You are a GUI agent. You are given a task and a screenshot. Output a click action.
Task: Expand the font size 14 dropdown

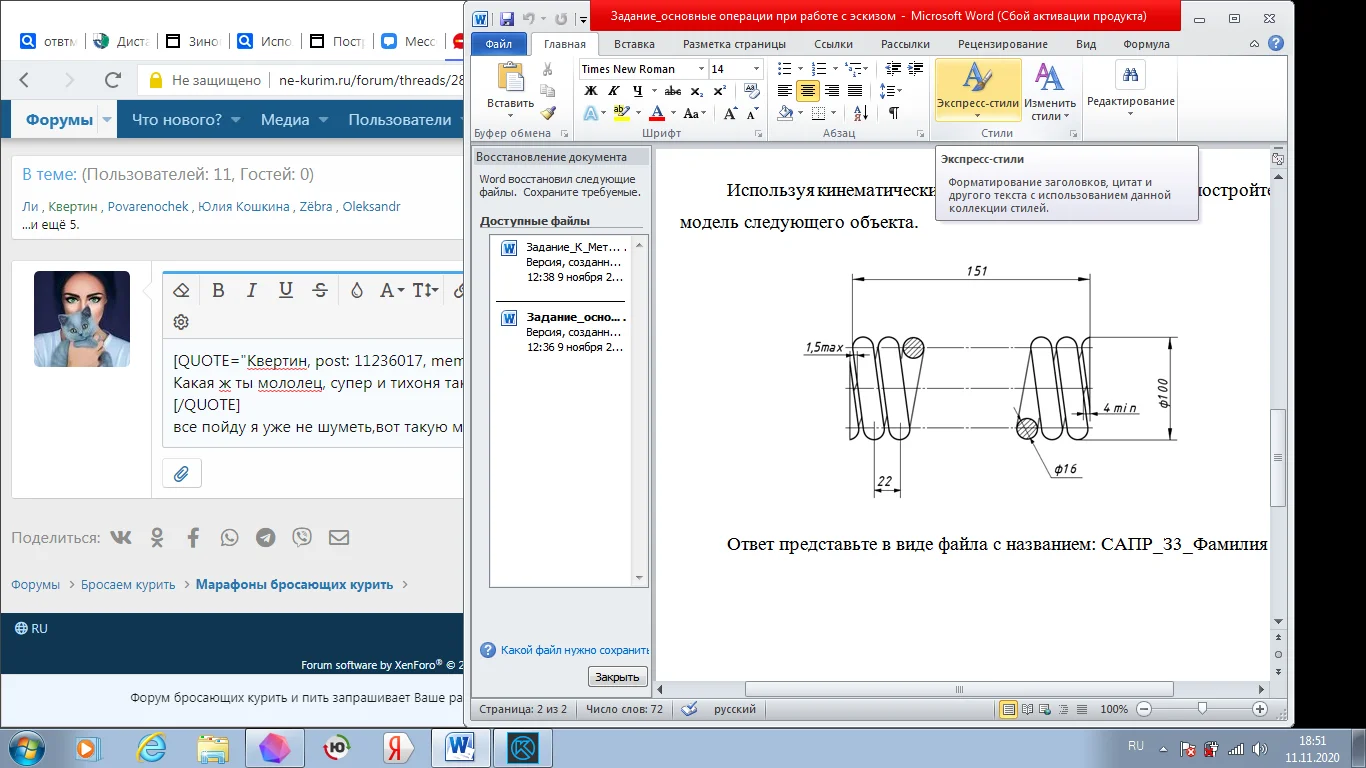pos(756,69)
